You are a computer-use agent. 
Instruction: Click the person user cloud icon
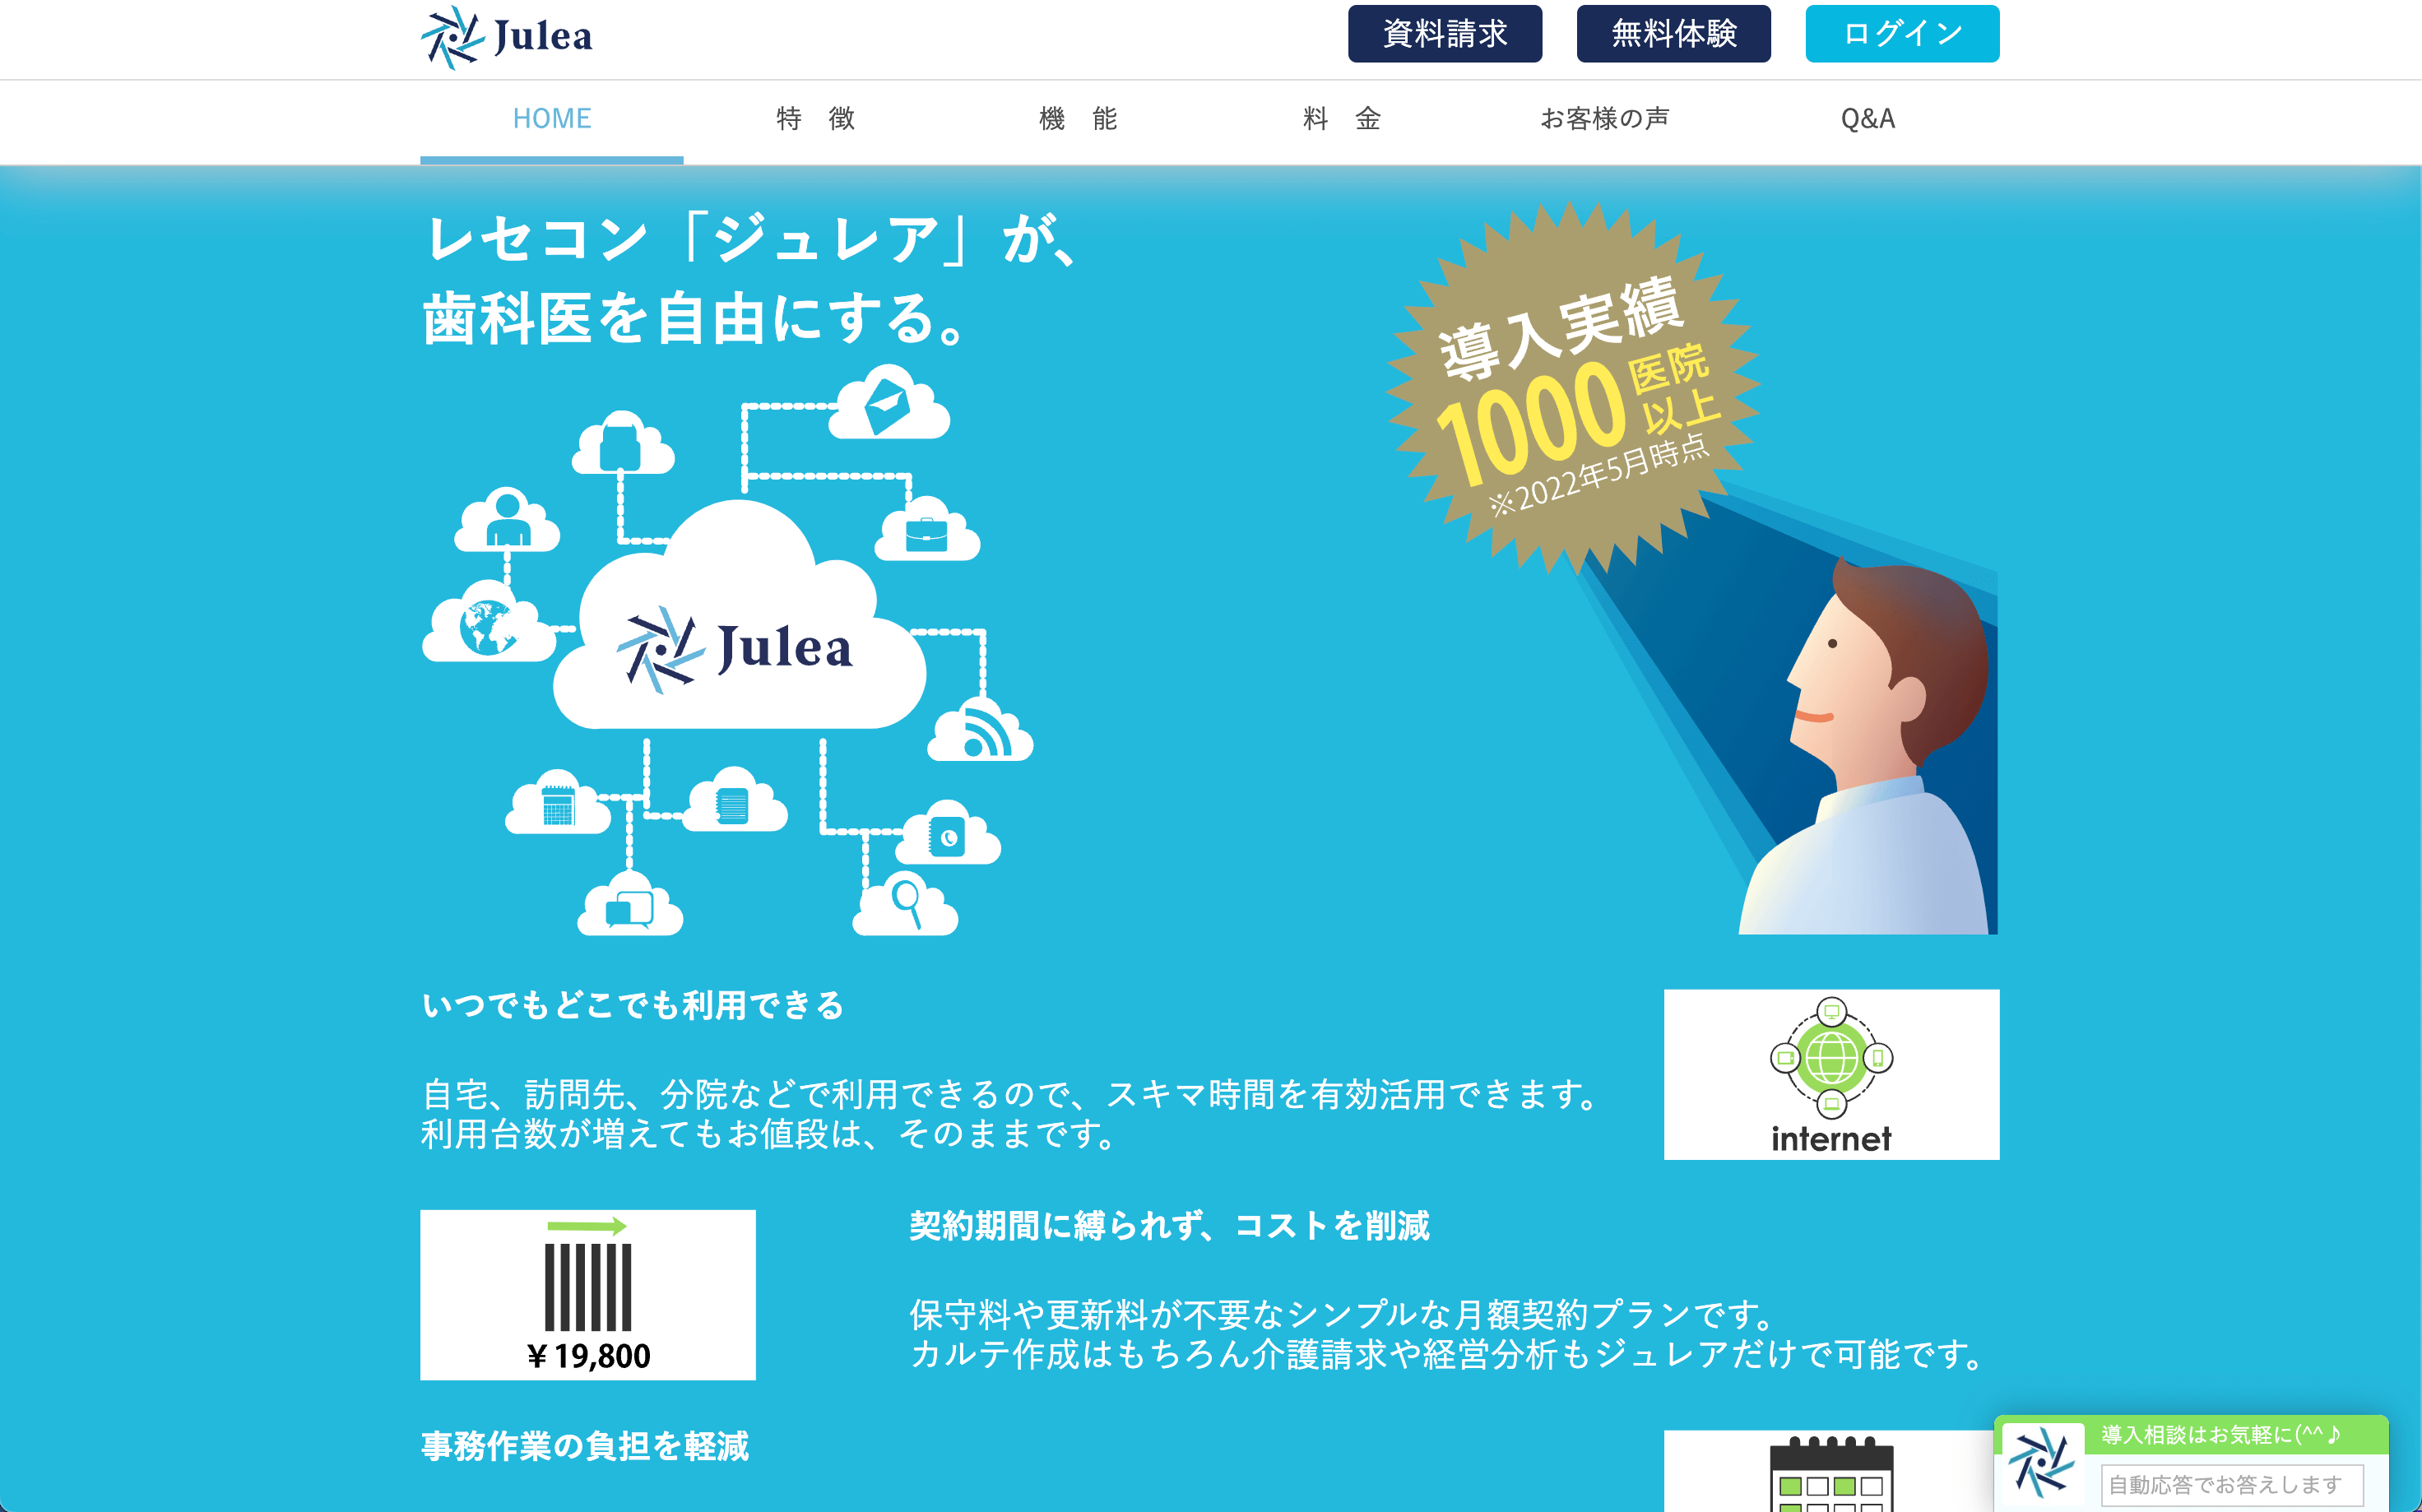tap(507, 520)
